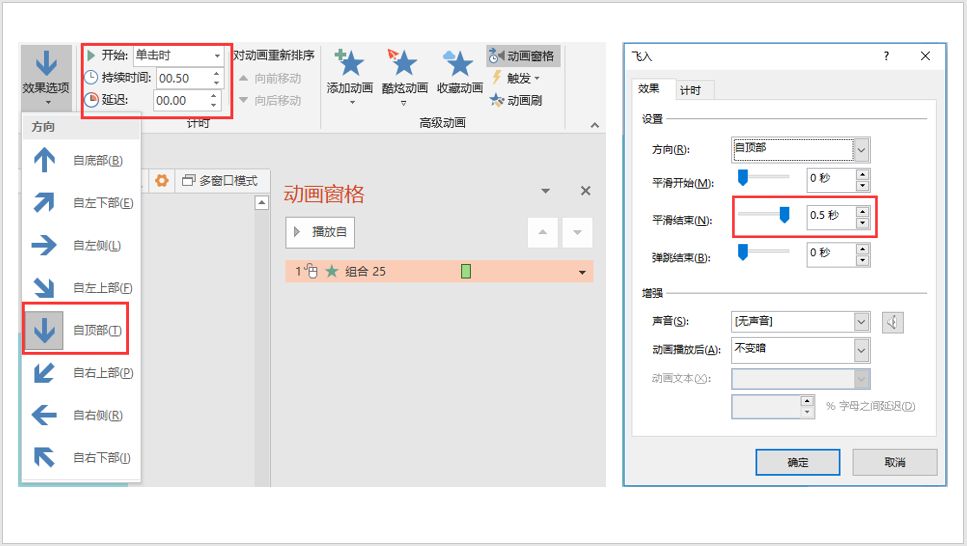
Task: Click the 持续时间 input field
Action: 181,78
